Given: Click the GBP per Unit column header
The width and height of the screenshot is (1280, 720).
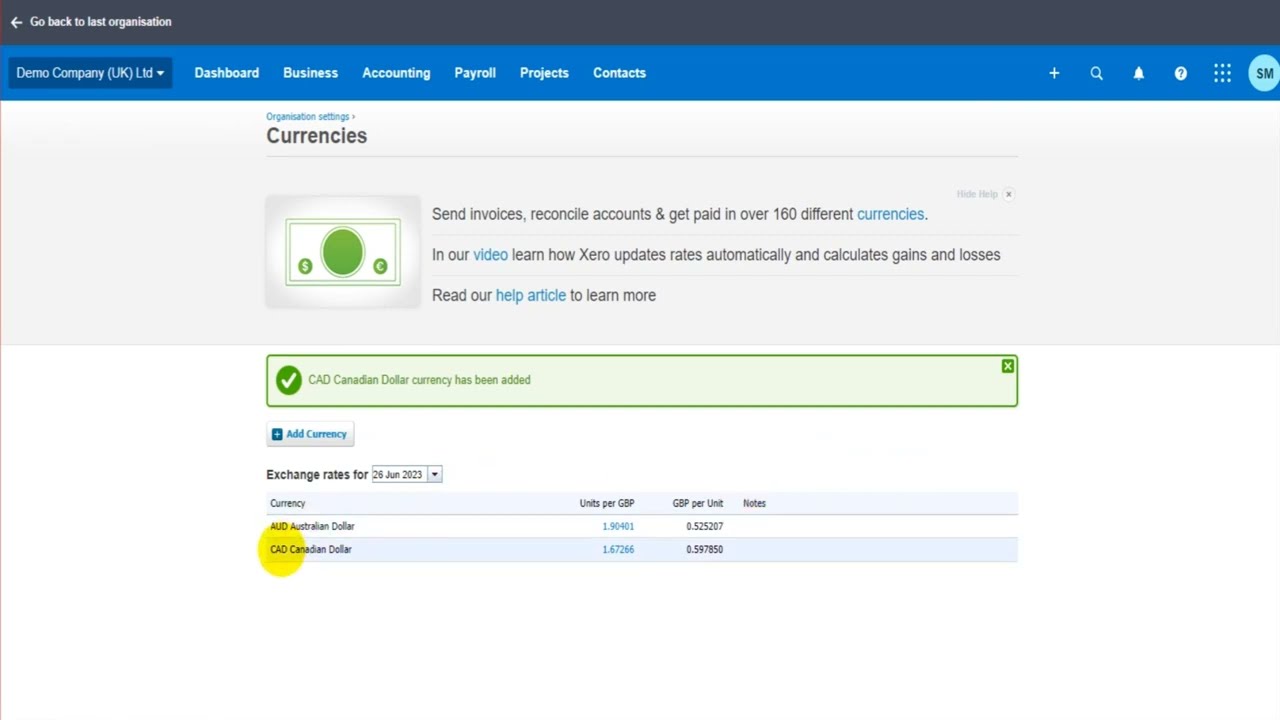Looking at the screenshot, I should (x=698, y=503).
